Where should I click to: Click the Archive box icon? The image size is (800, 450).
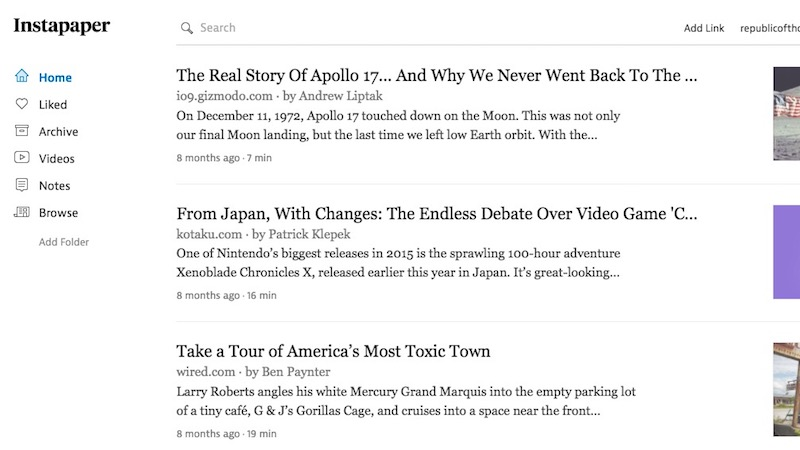(x=21, y=131)
